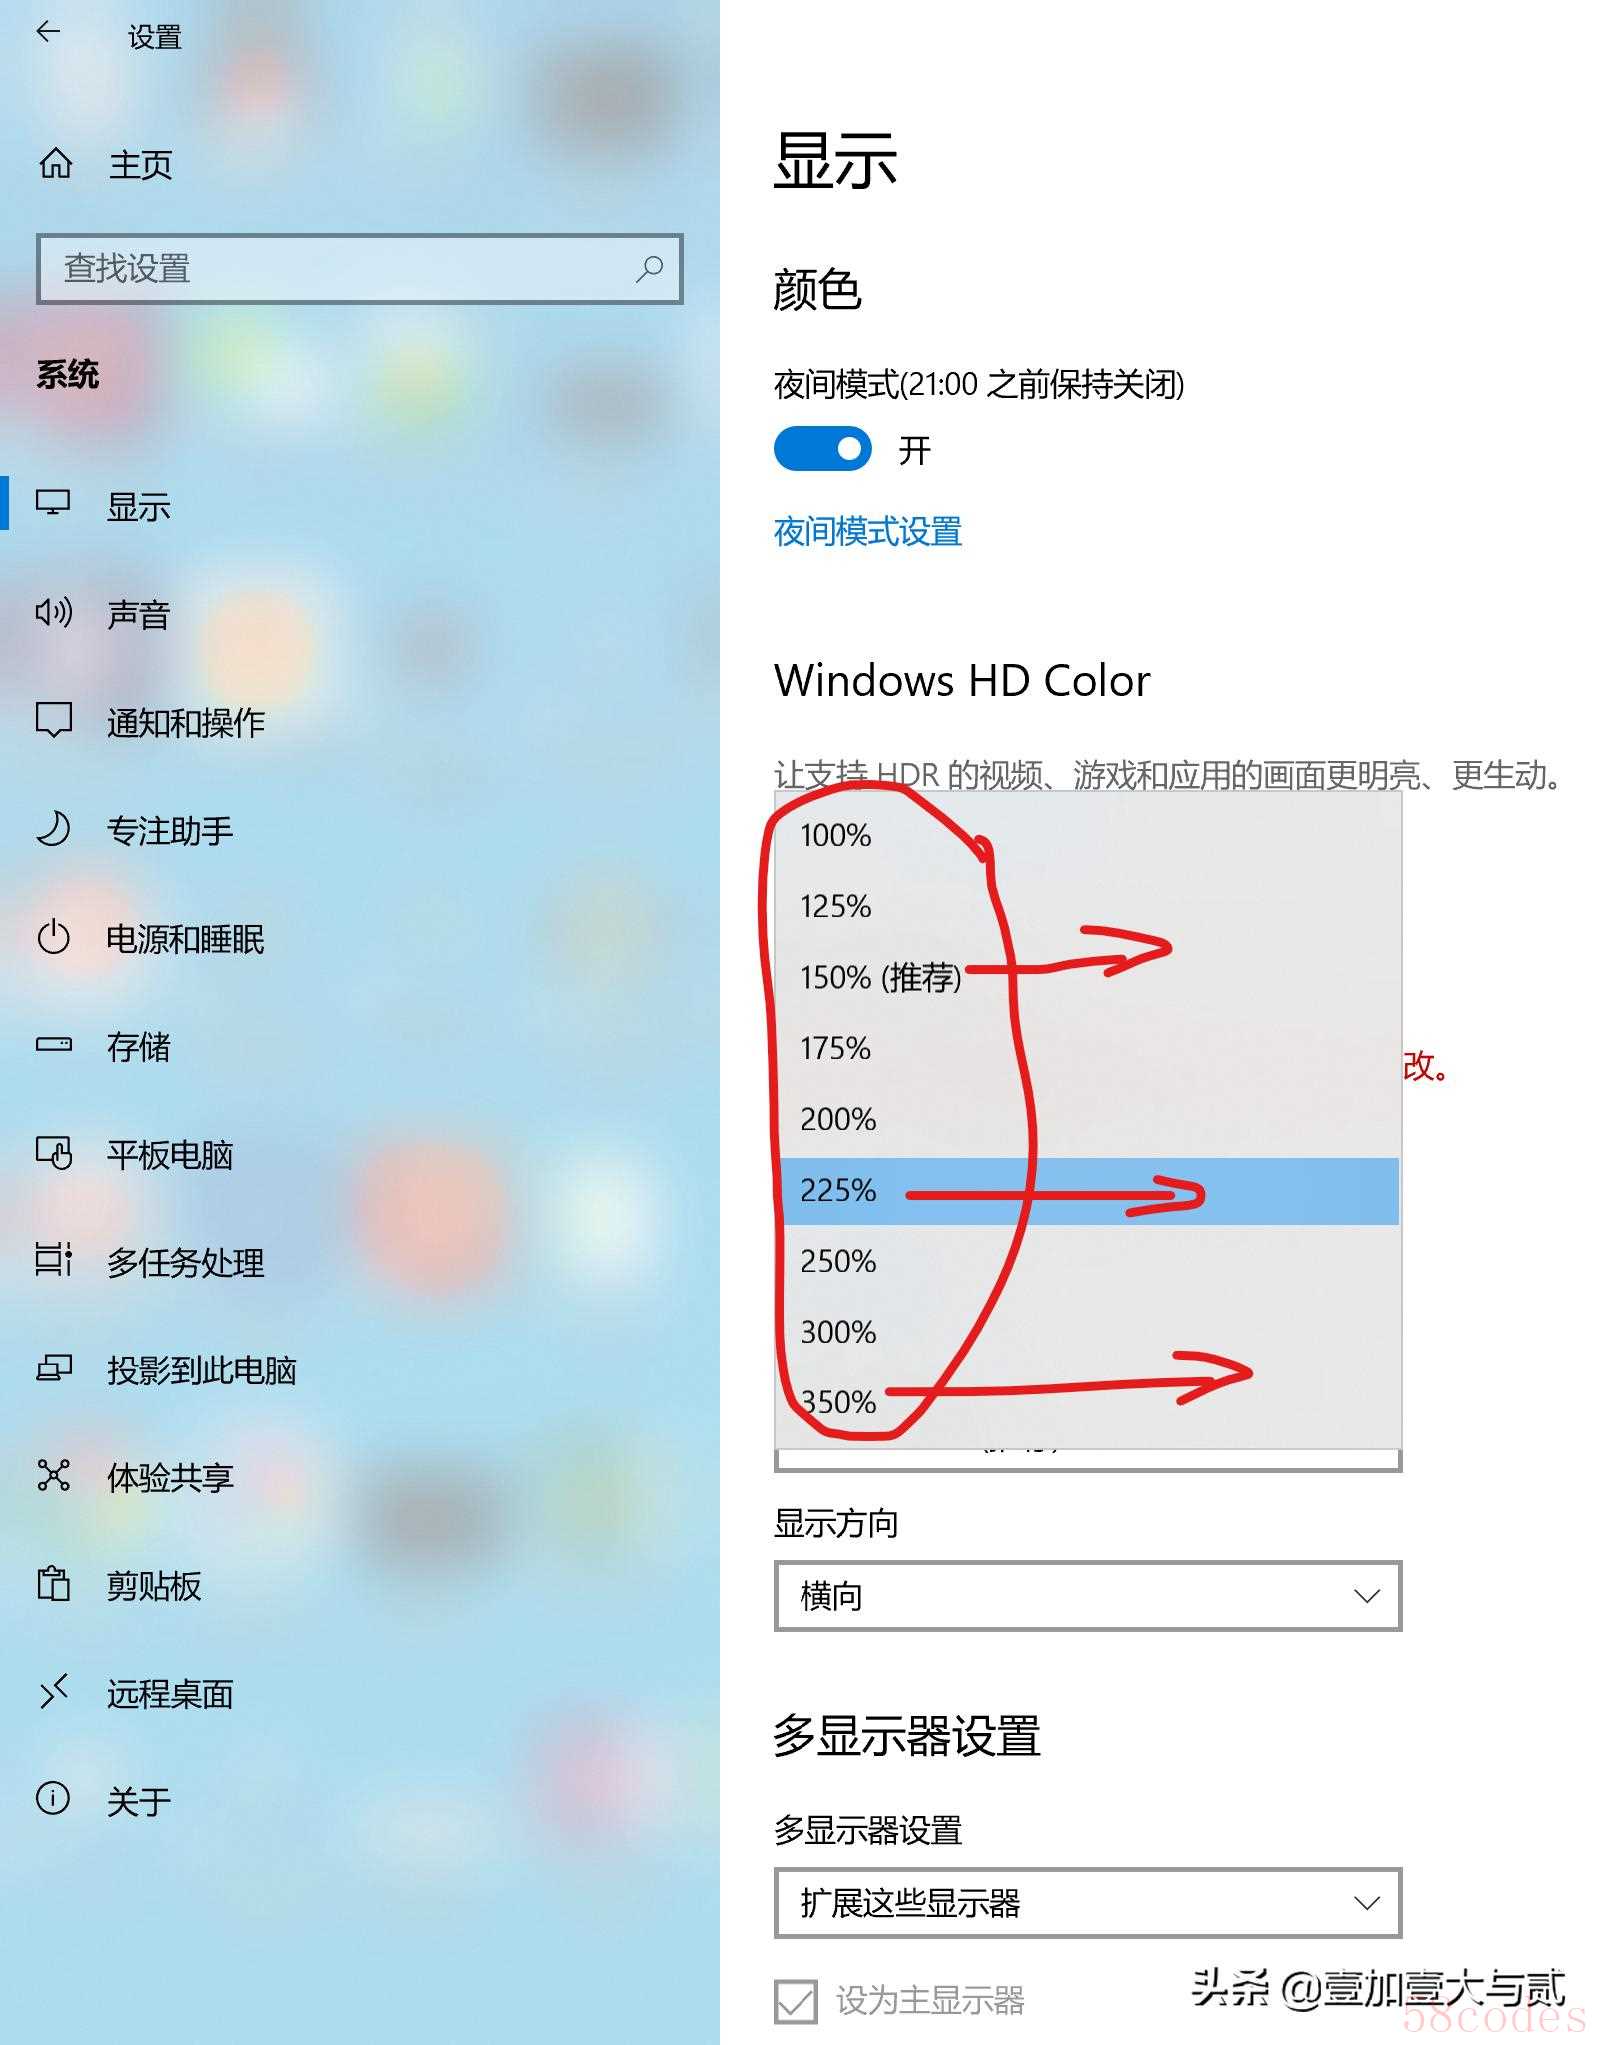Choose 150% (推荐) scale option
The width and height of the screenshot is (1602, 2045).
click(x=1088, y=977)
